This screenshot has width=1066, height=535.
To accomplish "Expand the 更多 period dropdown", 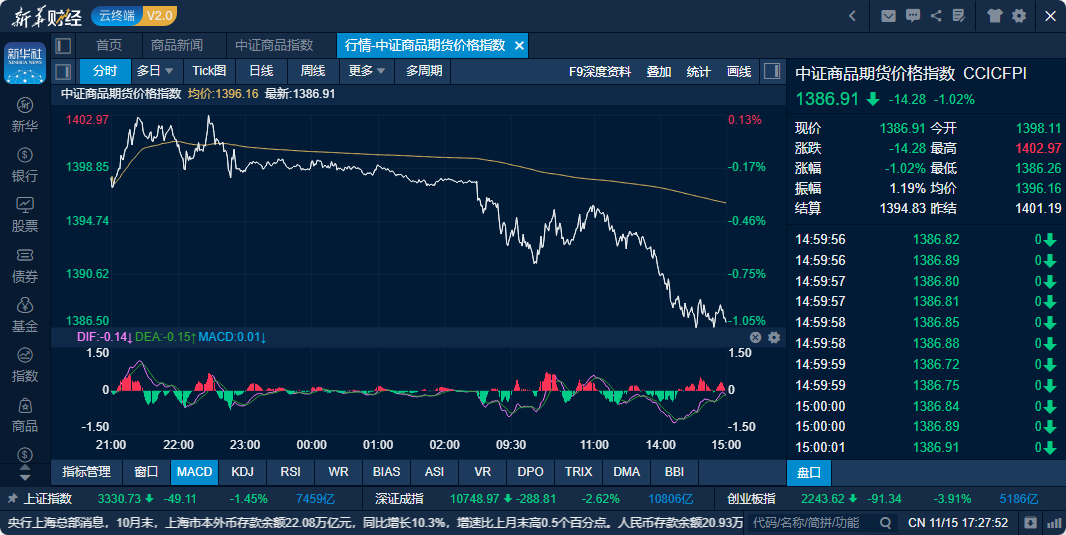I will (366, 71).
